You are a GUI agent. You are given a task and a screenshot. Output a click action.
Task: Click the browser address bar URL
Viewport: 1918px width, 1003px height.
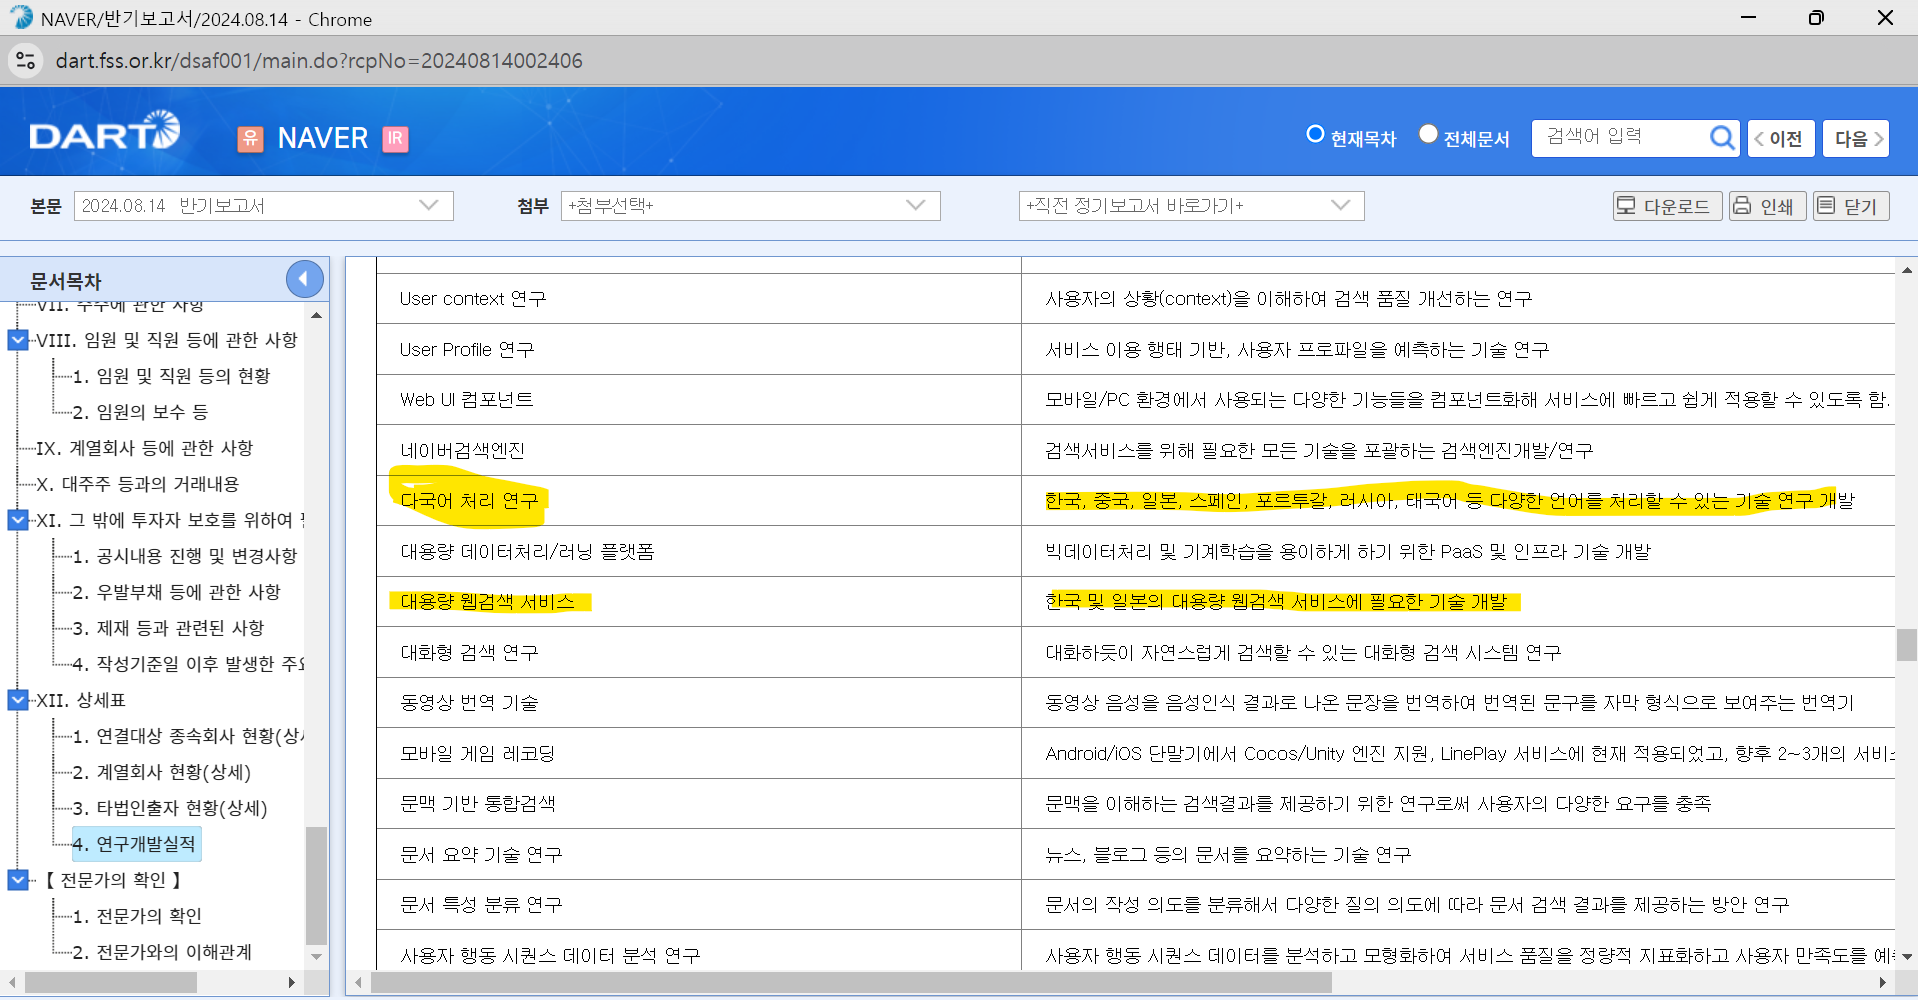tap(319, 61)
